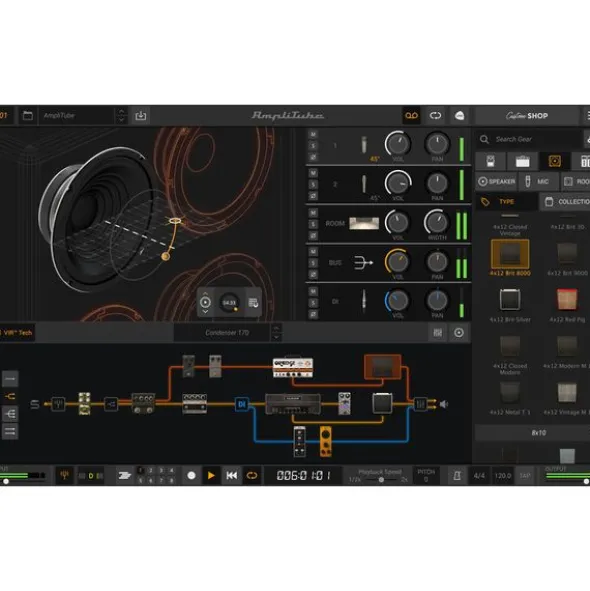Open the mic 1 model selector
This screenshot has height=591, width=590.
click(x=364, y=145)
